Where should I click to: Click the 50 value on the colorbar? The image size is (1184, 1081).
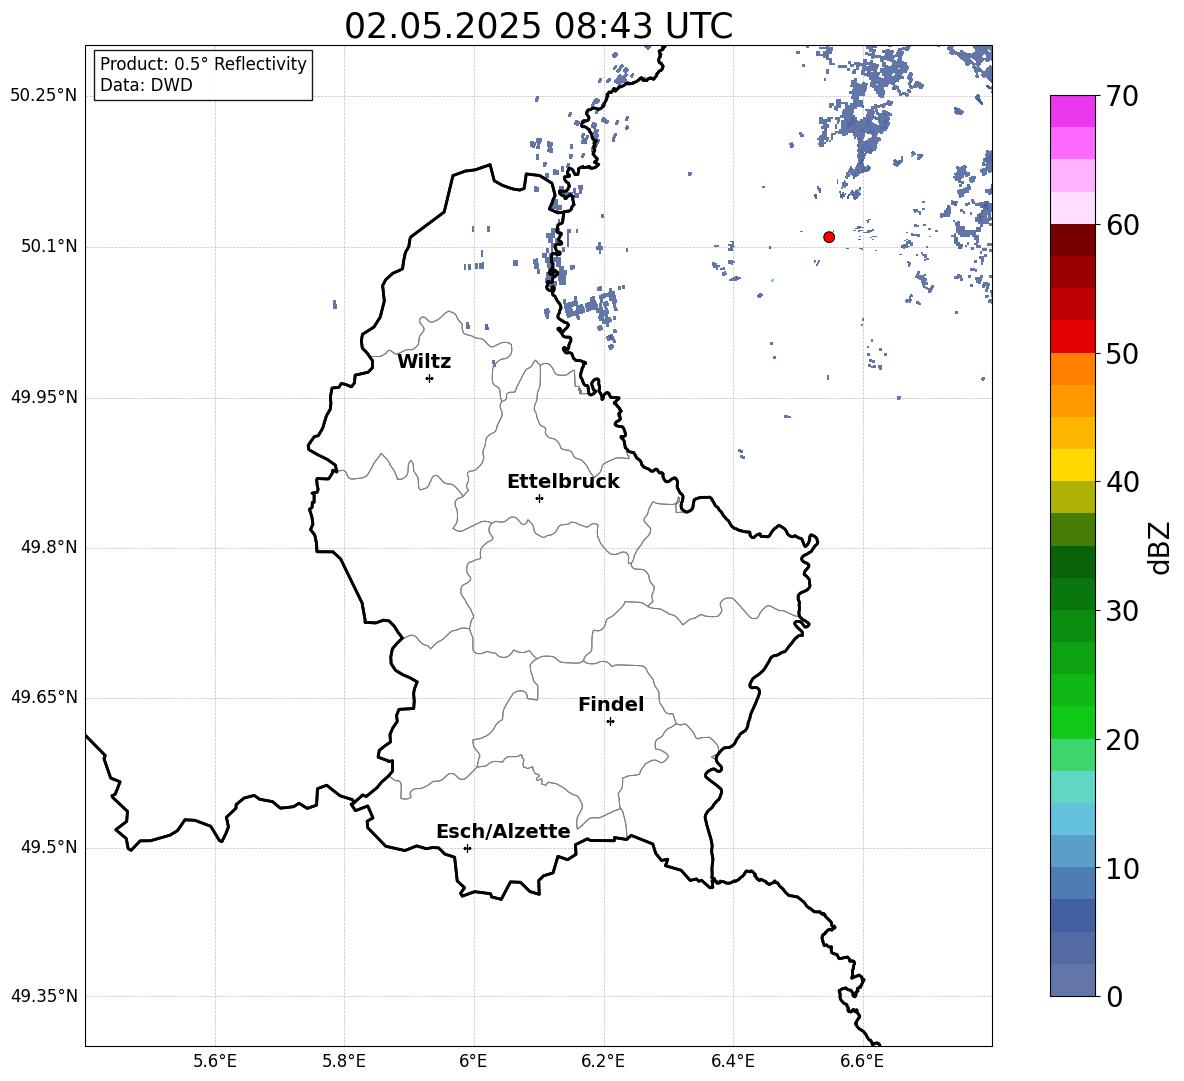(x=1122, y=353)
